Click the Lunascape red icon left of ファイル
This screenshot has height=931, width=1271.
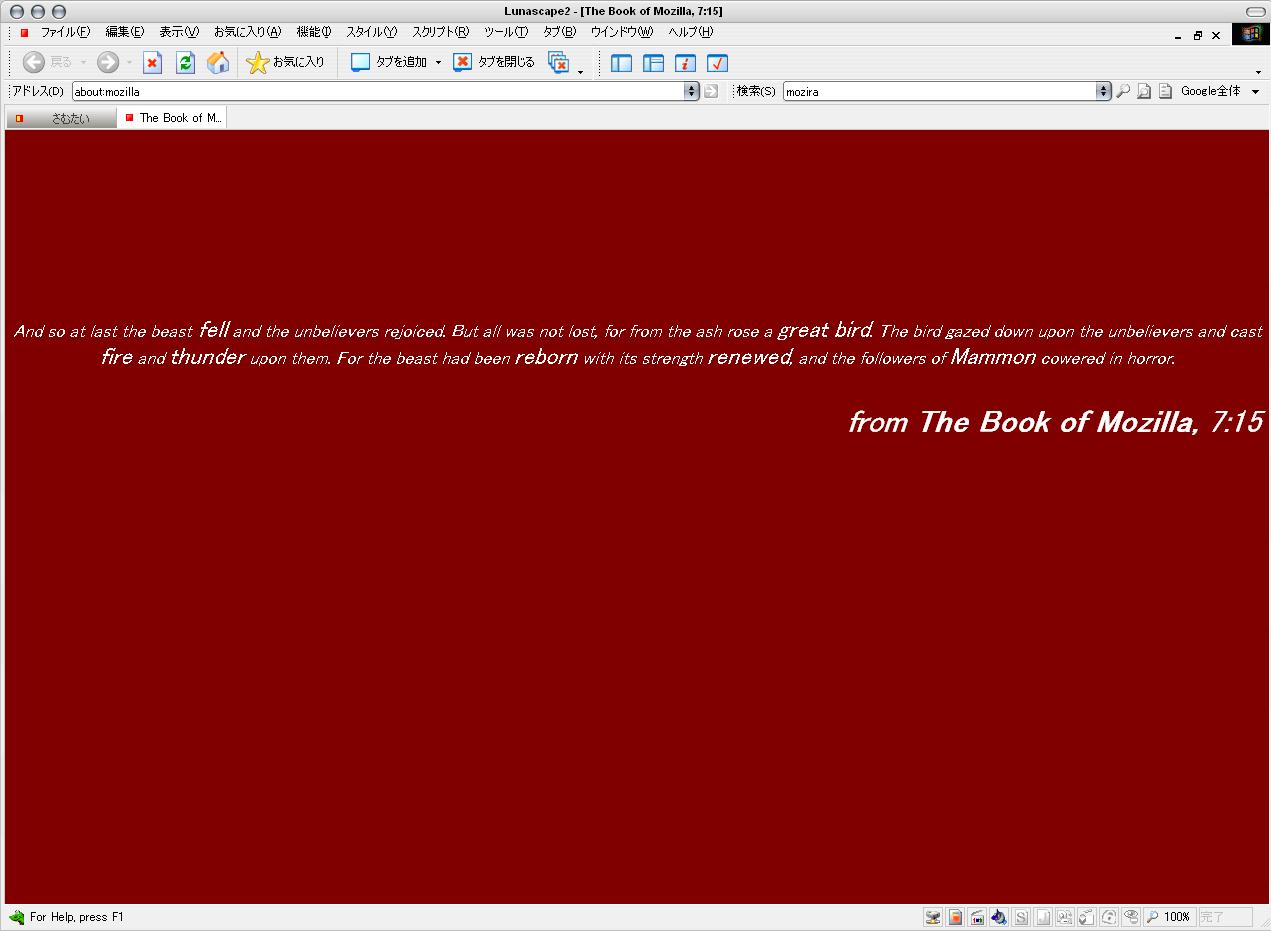tap(25, 33)
